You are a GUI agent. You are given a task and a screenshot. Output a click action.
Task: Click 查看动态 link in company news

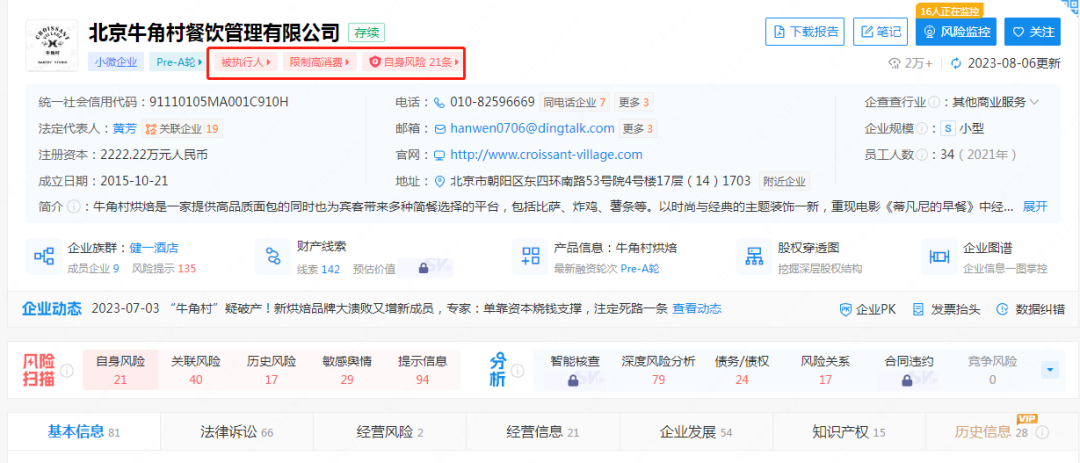click(x=696, y=309)
